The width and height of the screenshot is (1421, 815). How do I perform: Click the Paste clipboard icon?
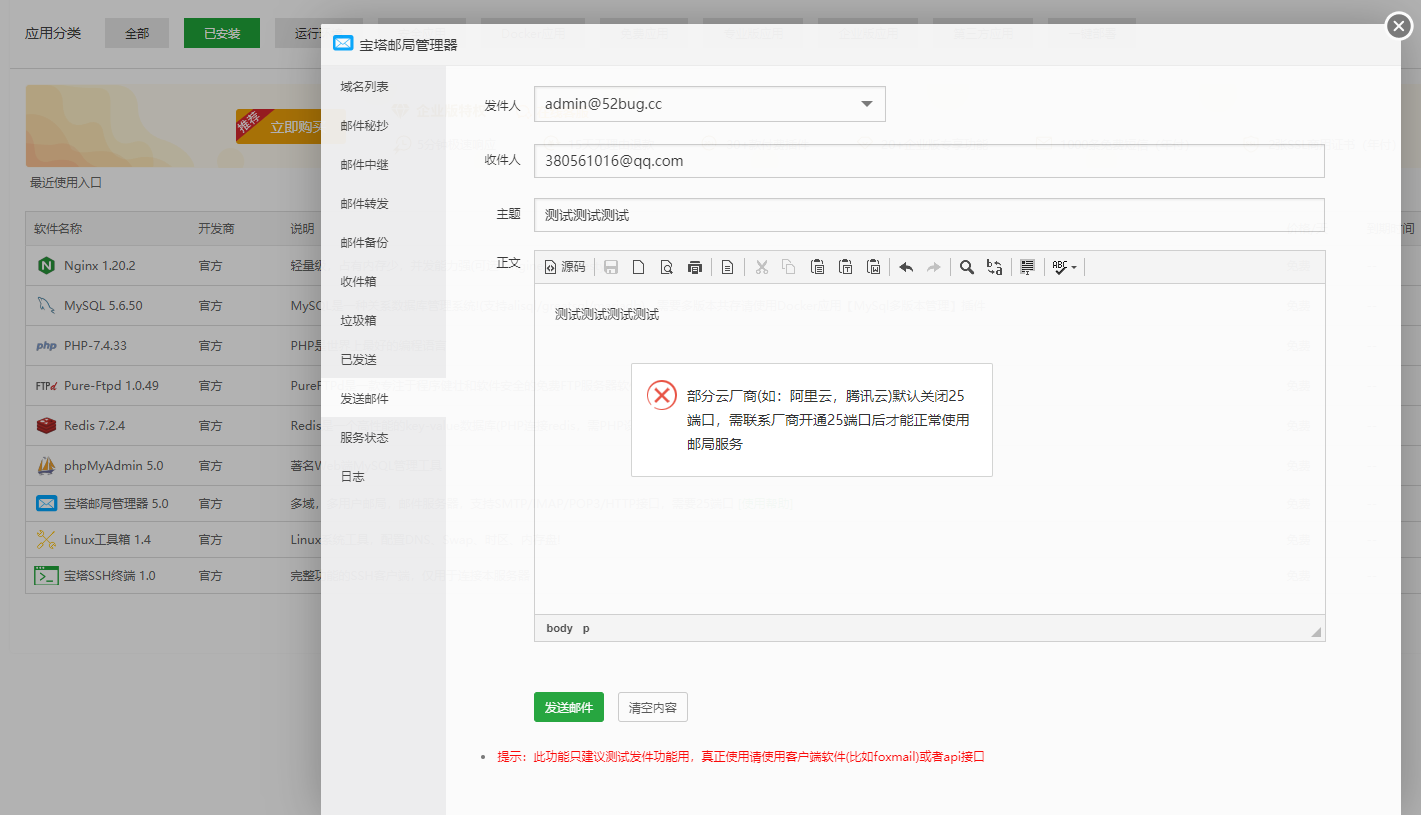coord(817,267)
